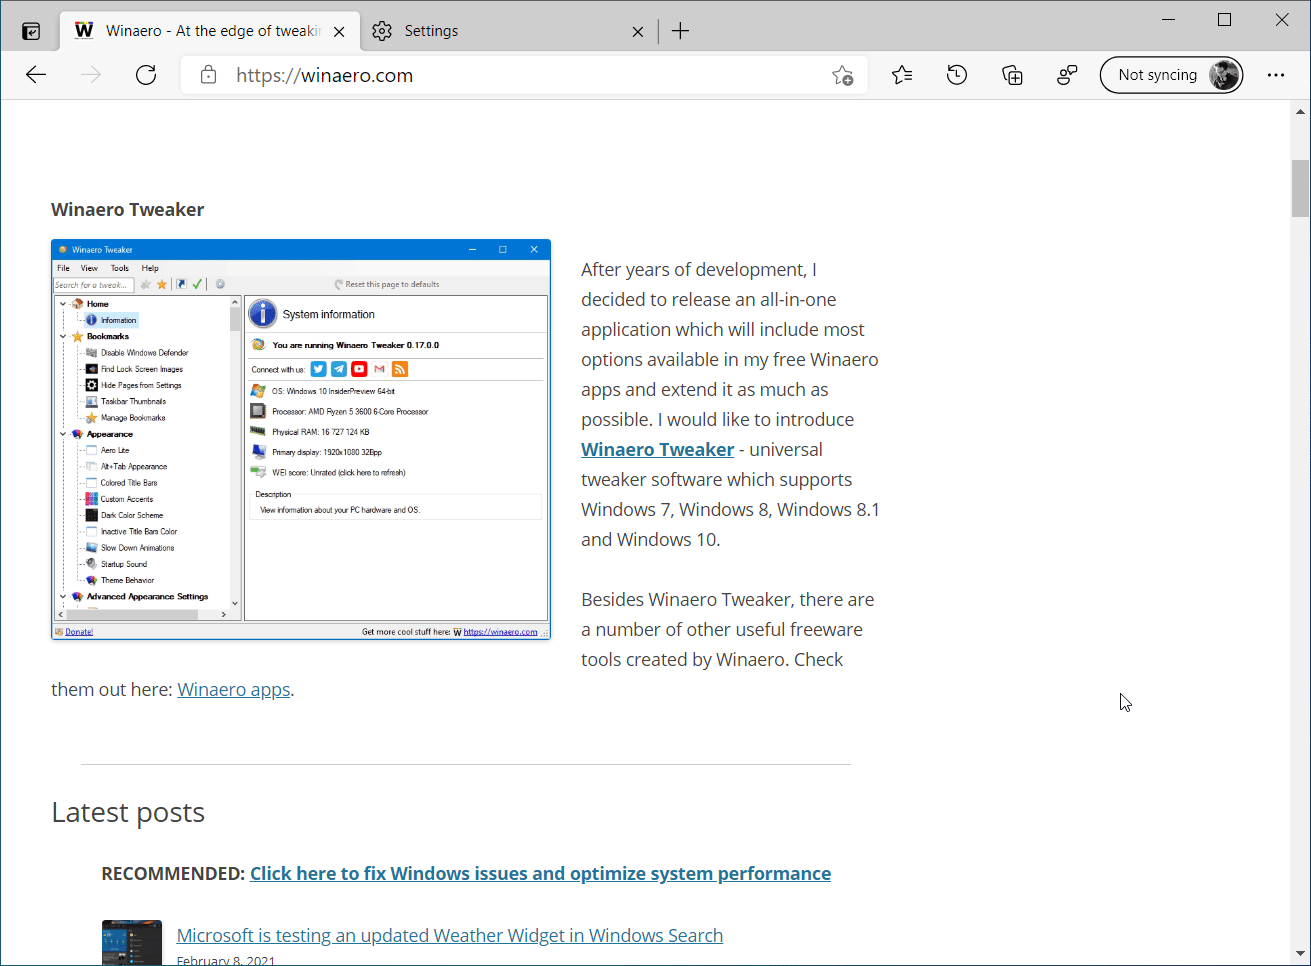Click the Weather Widget article headline
The image size is (1311, 966).
pyautogui.click(x=449, y=935)
